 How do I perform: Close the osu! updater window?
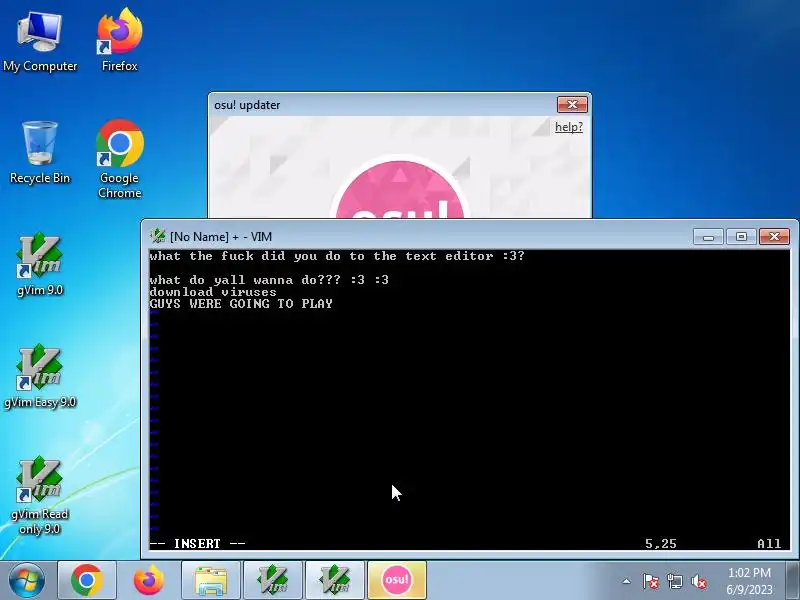[572, 105]
